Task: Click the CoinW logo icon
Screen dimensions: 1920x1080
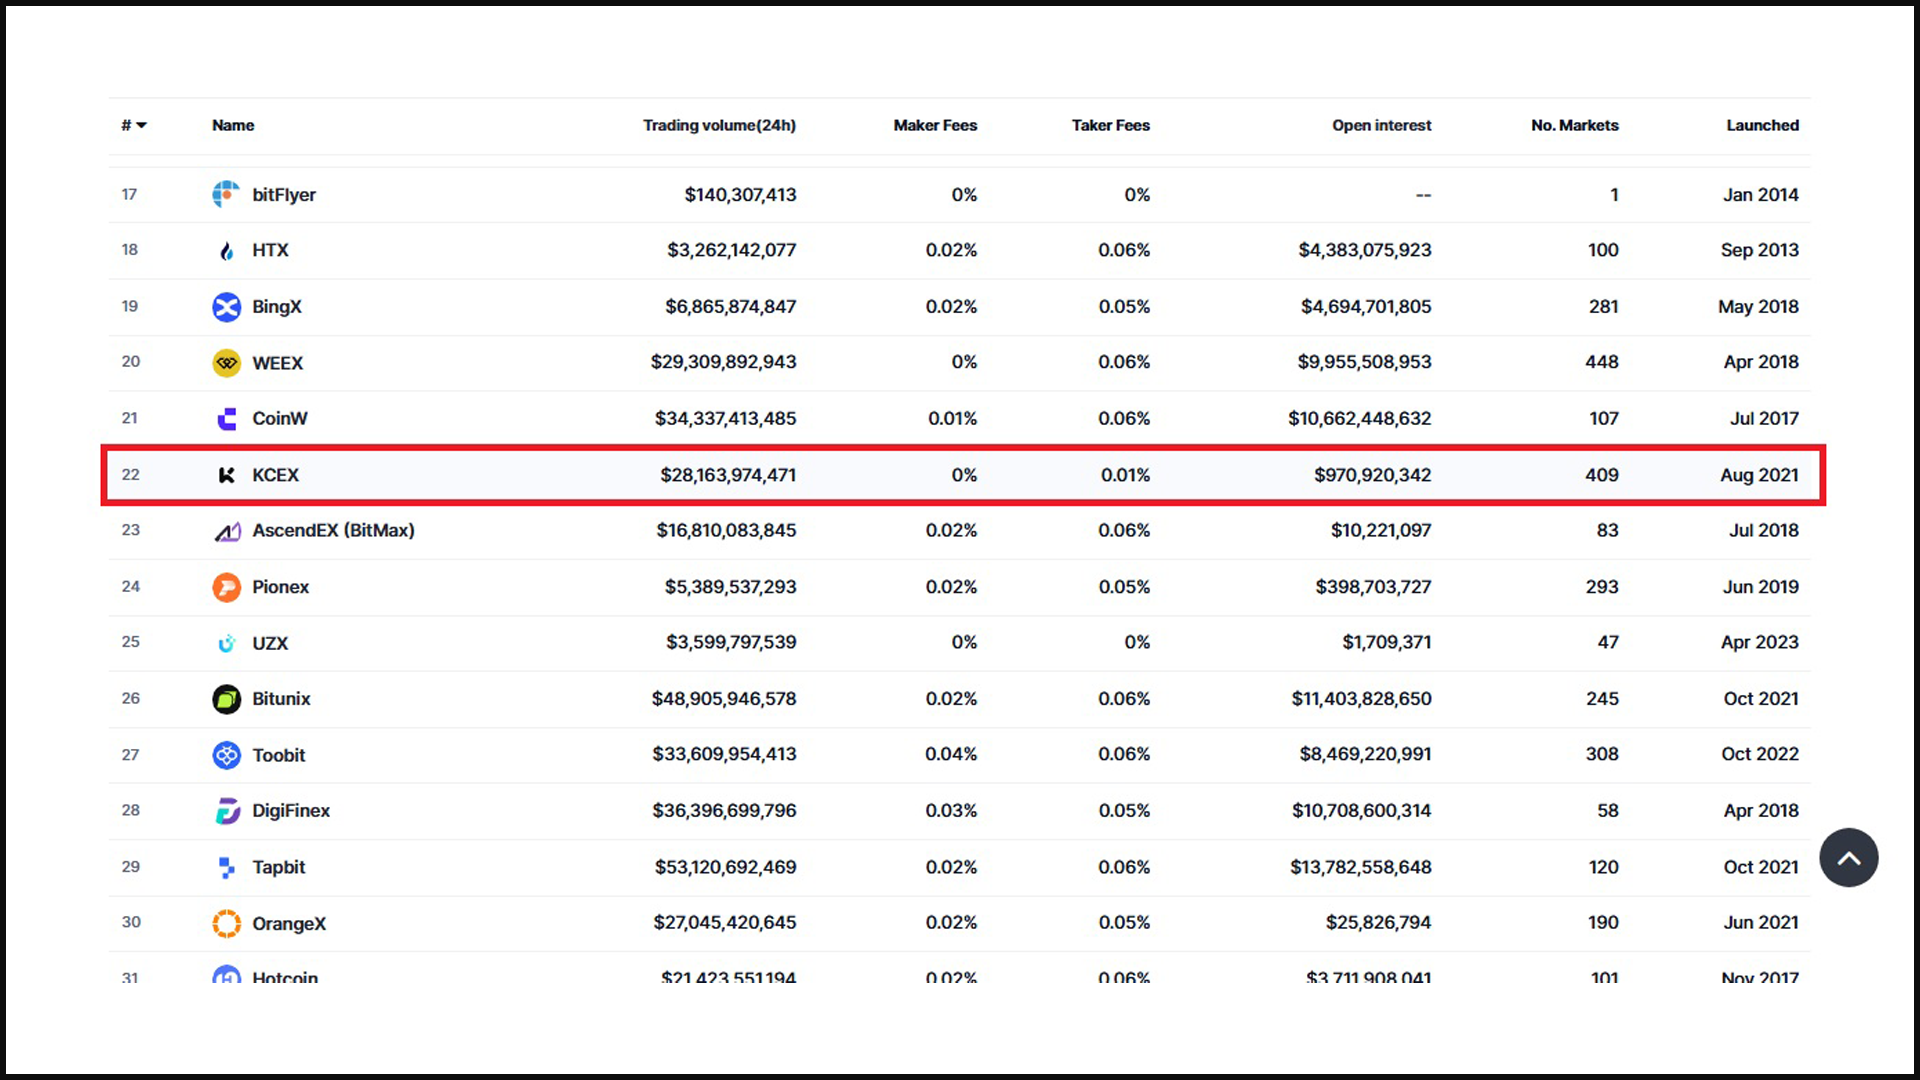Action: pyautogui.click(x=226, y=419)
